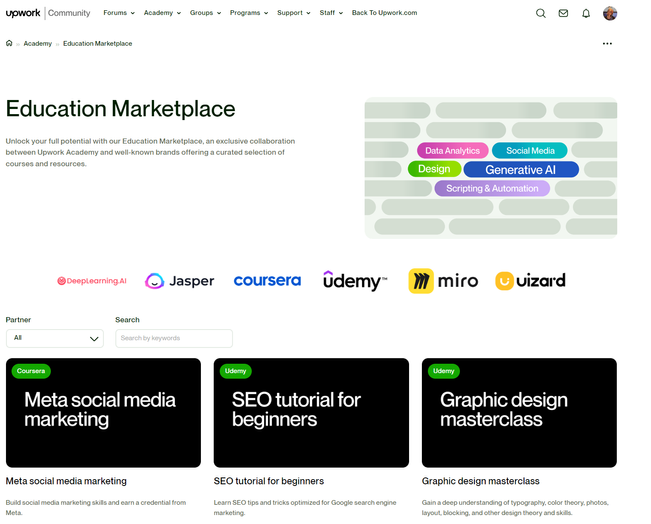Click the Coursera badge on Meta card
The width and height of the screenshot is (651, 524).
(31, 371)
